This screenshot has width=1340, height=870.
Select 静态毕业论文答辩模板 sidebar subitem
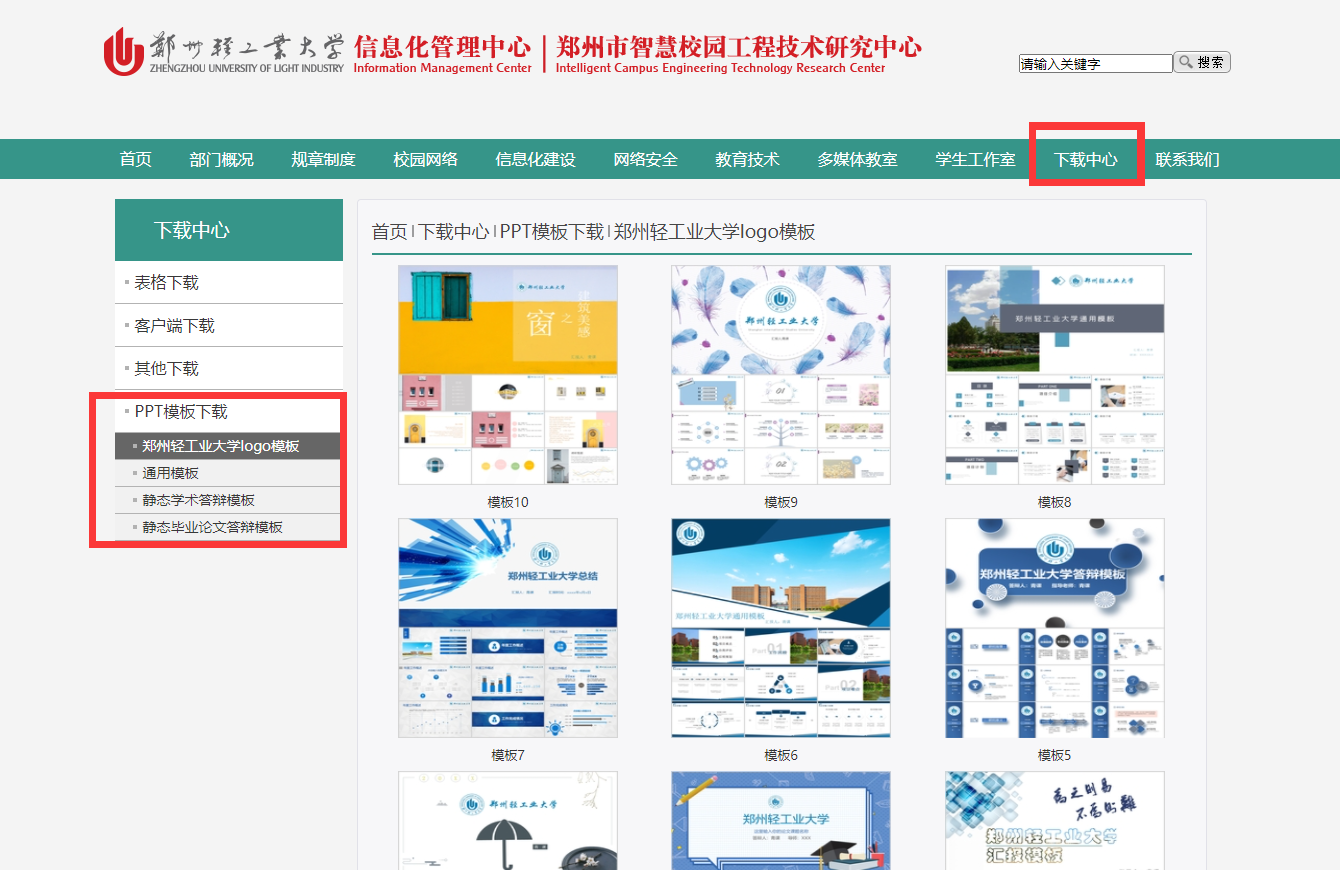(x=229, y=527)
